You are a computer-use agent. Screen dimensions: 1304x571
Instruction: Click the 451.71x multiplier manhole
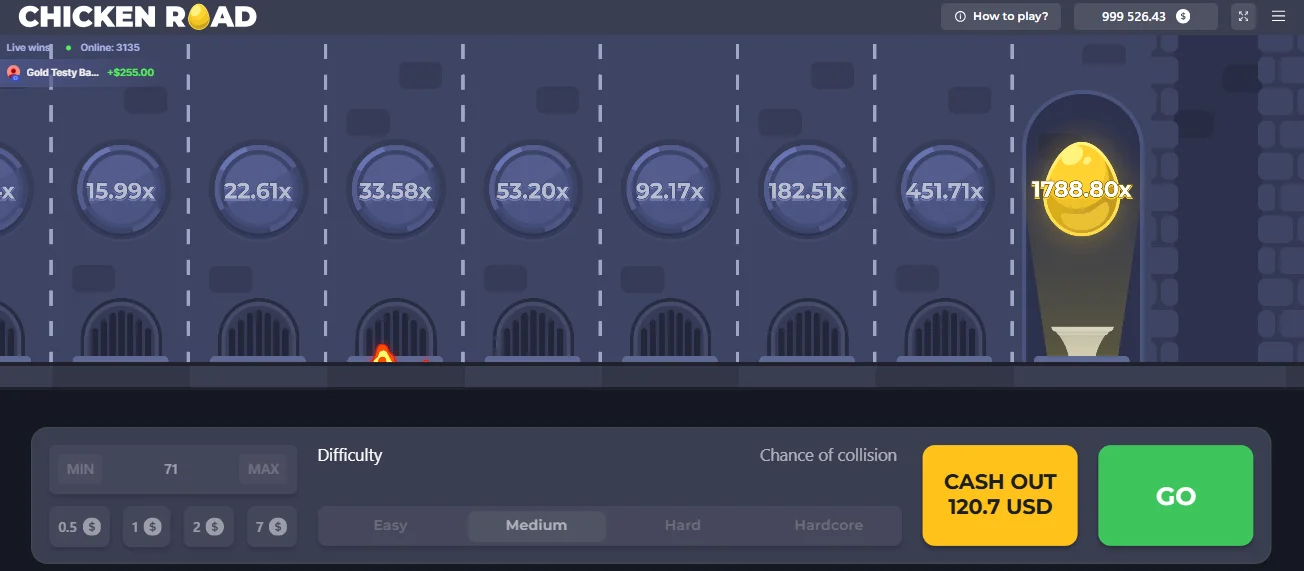coord(944,190)
